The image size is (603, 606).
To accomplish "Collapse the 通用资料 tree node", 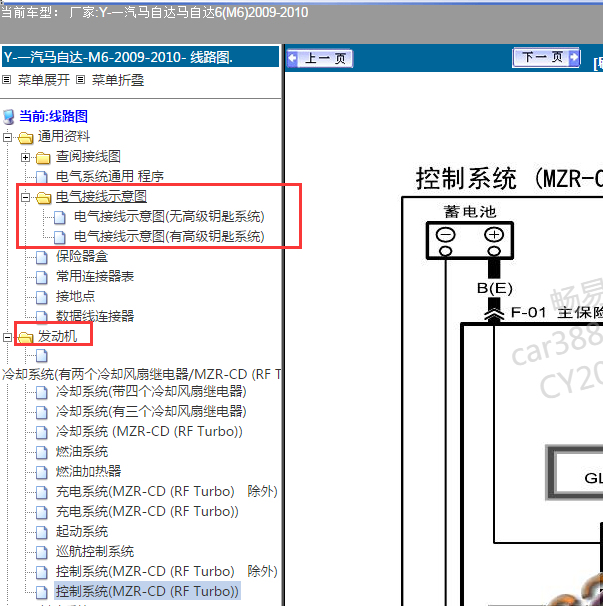I will [7, 137].
